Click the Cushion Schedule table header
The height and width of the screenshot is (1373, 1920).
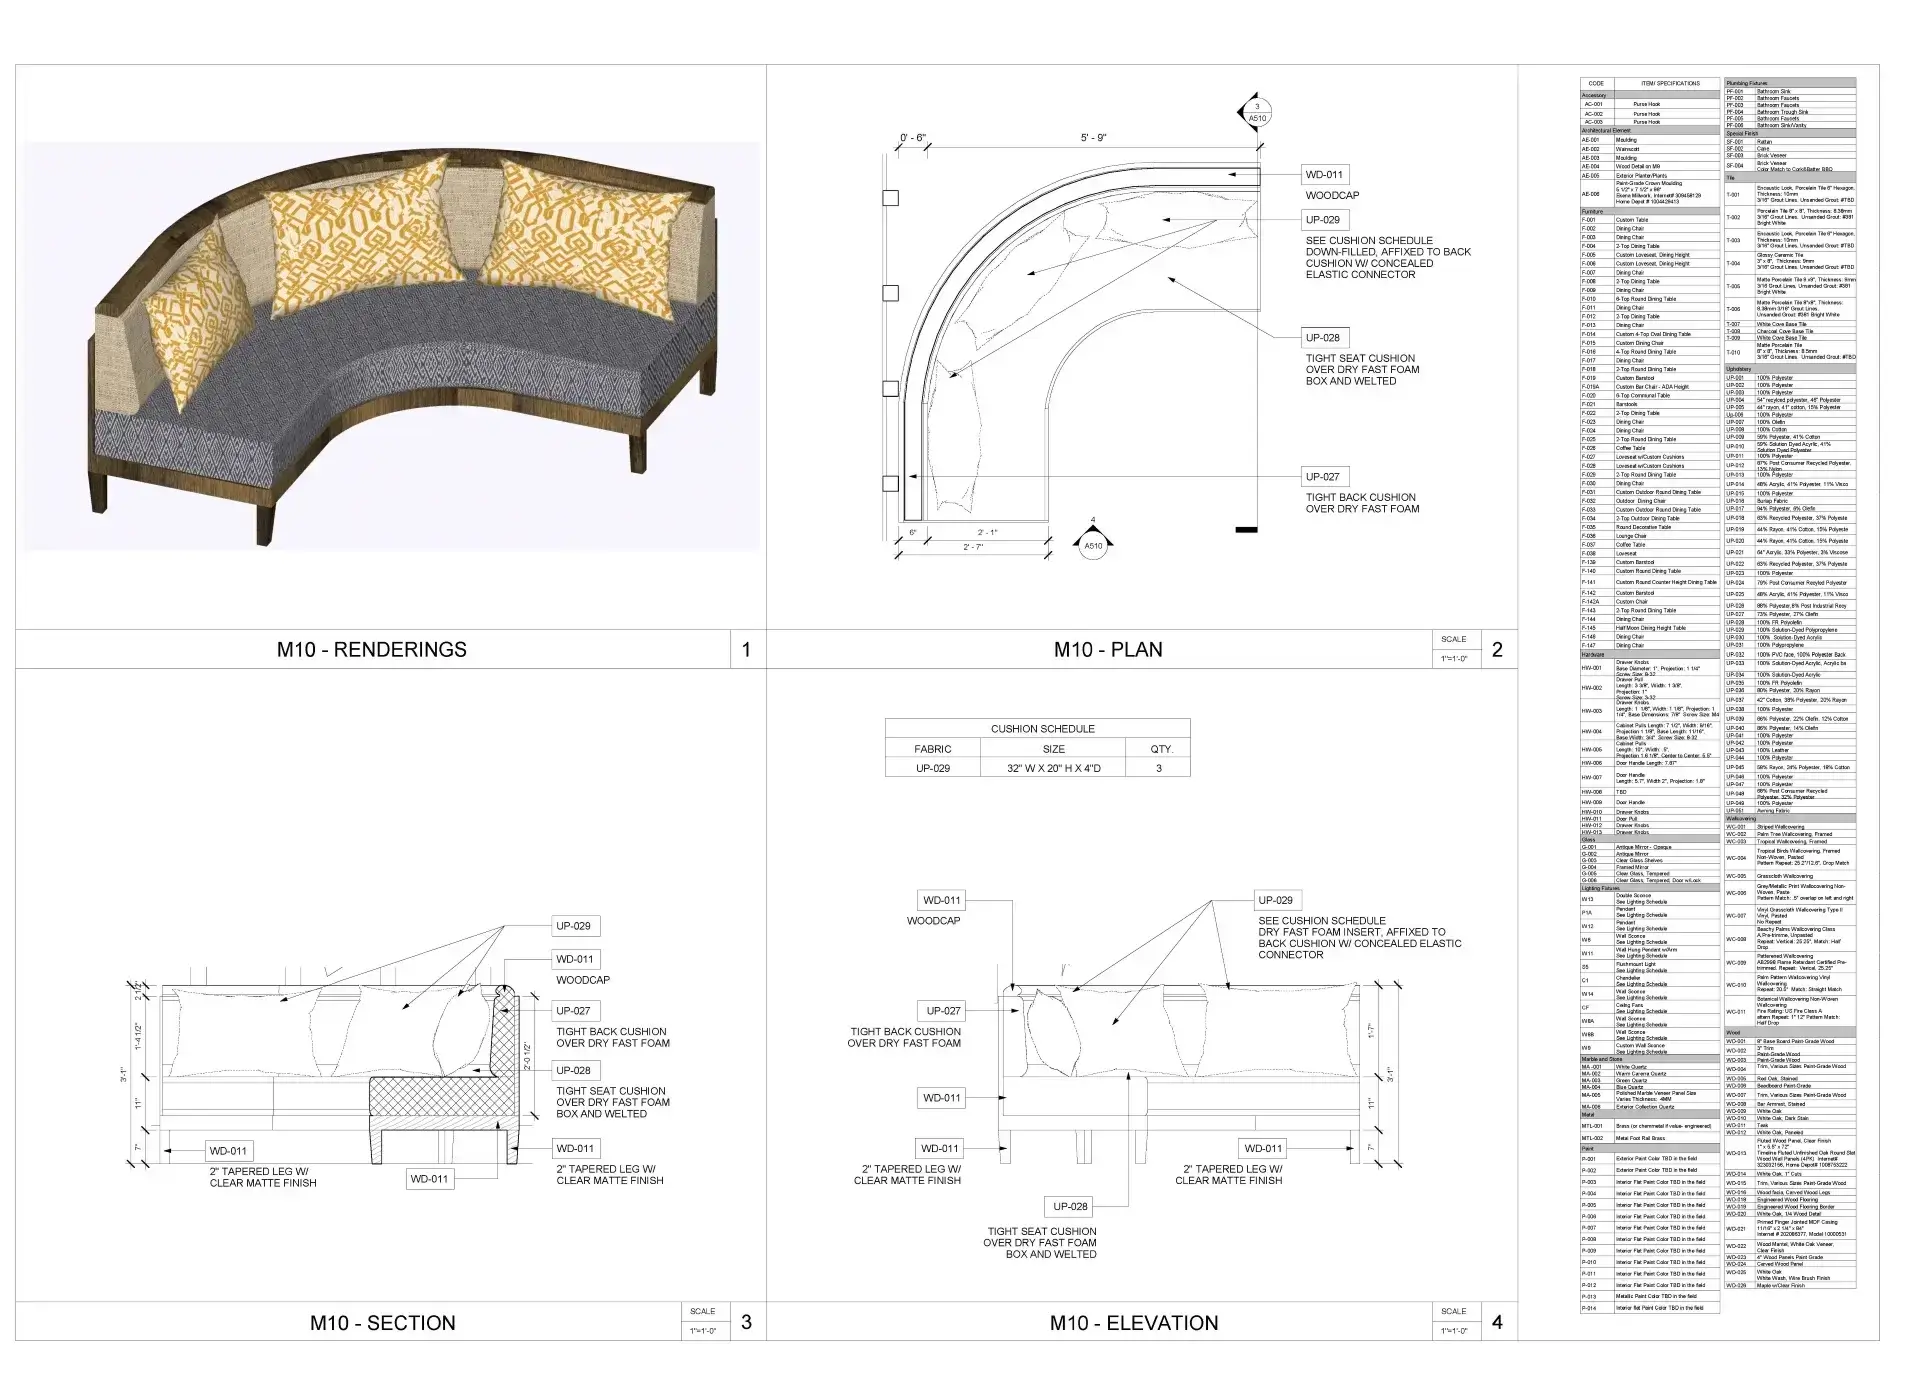(1042, 729)
